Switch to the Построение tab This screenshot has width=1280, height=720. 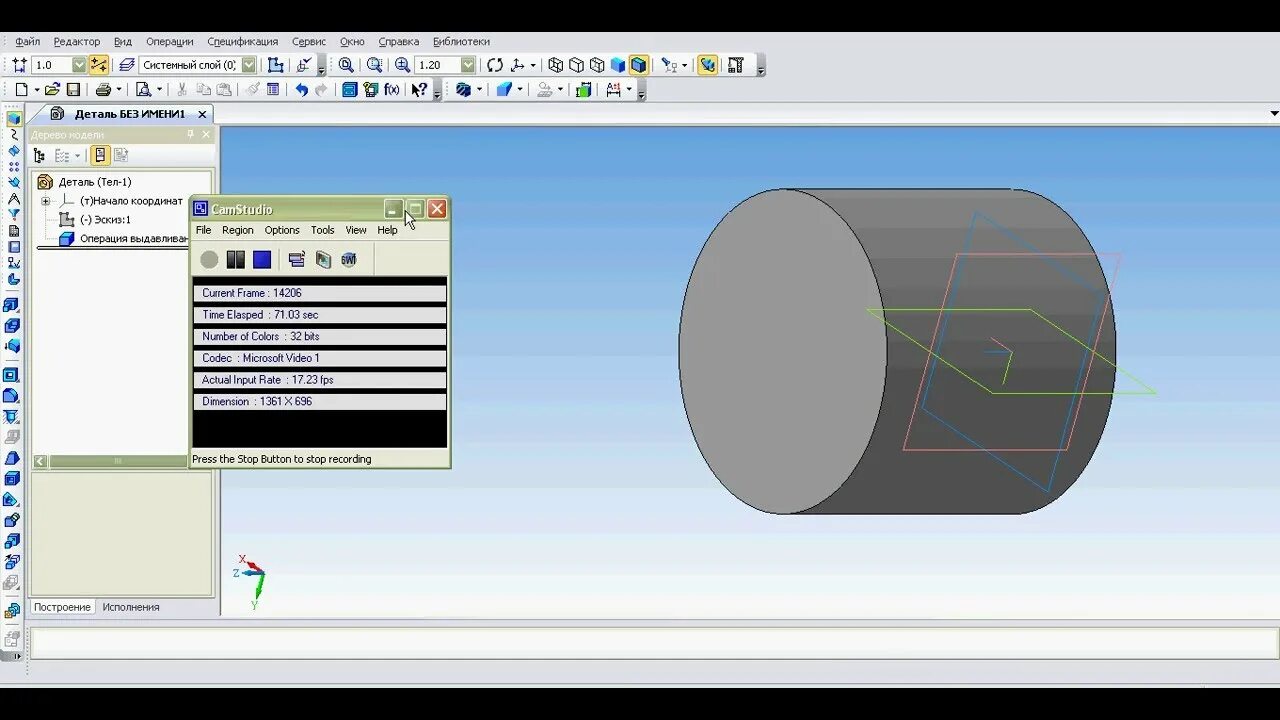(x=62, y=607)
